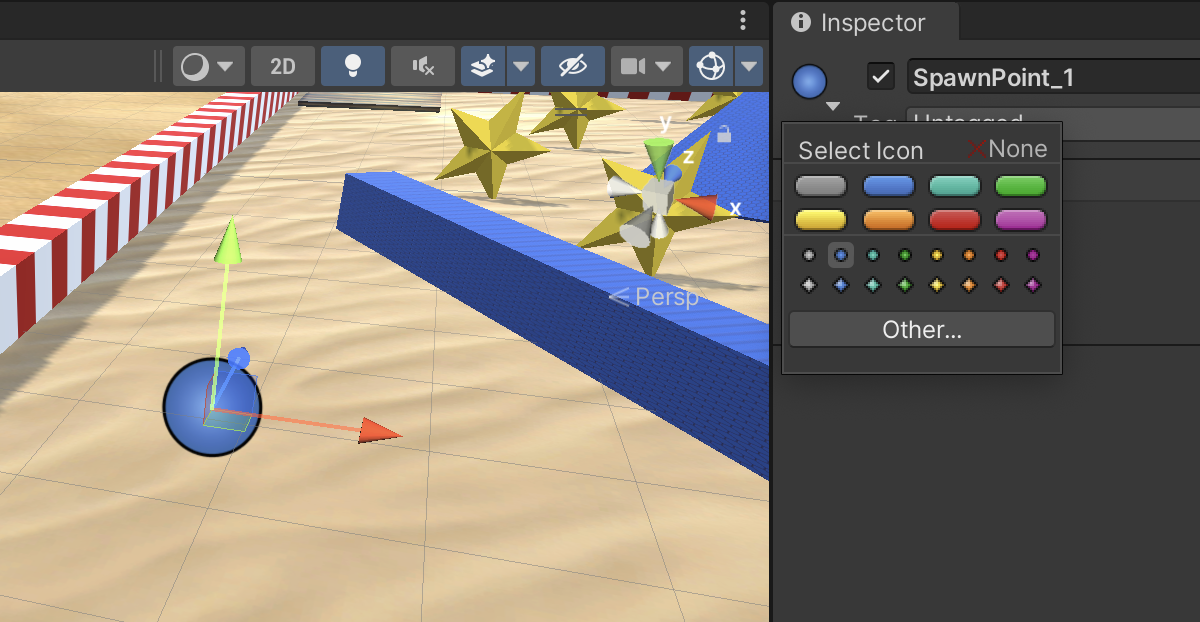Click the scene orientation gizmo cube
This screenshot has height=622, width=1200.
click(657, 193)
